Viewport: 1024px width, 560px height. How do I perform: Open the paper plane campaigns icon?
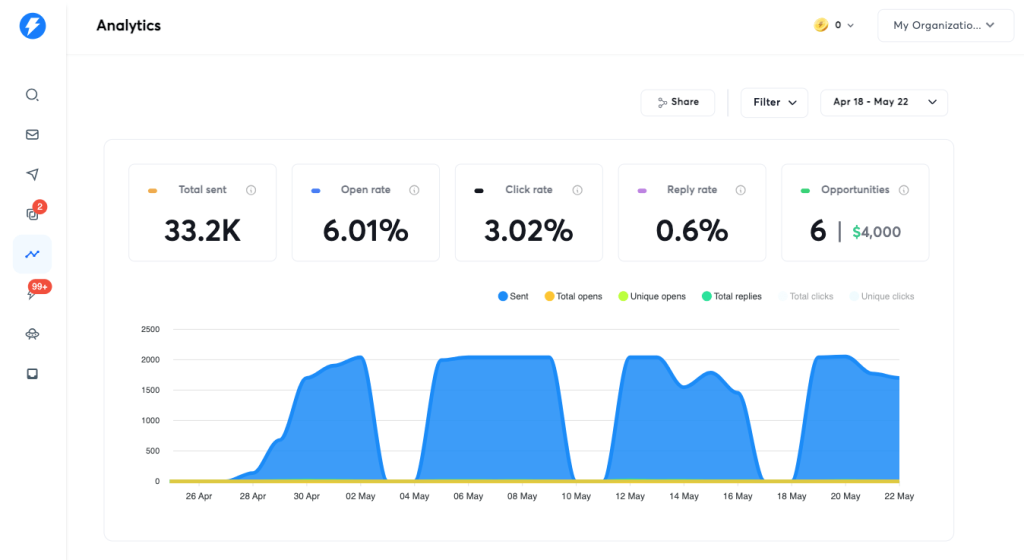click(32, 174)
